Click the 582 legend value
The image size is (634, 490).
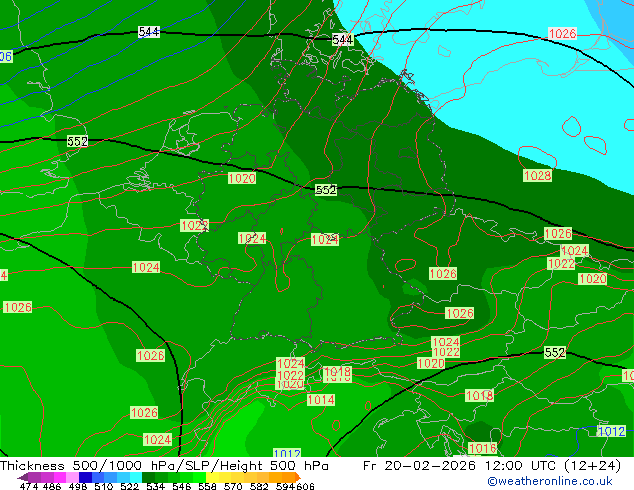(259, 486)
